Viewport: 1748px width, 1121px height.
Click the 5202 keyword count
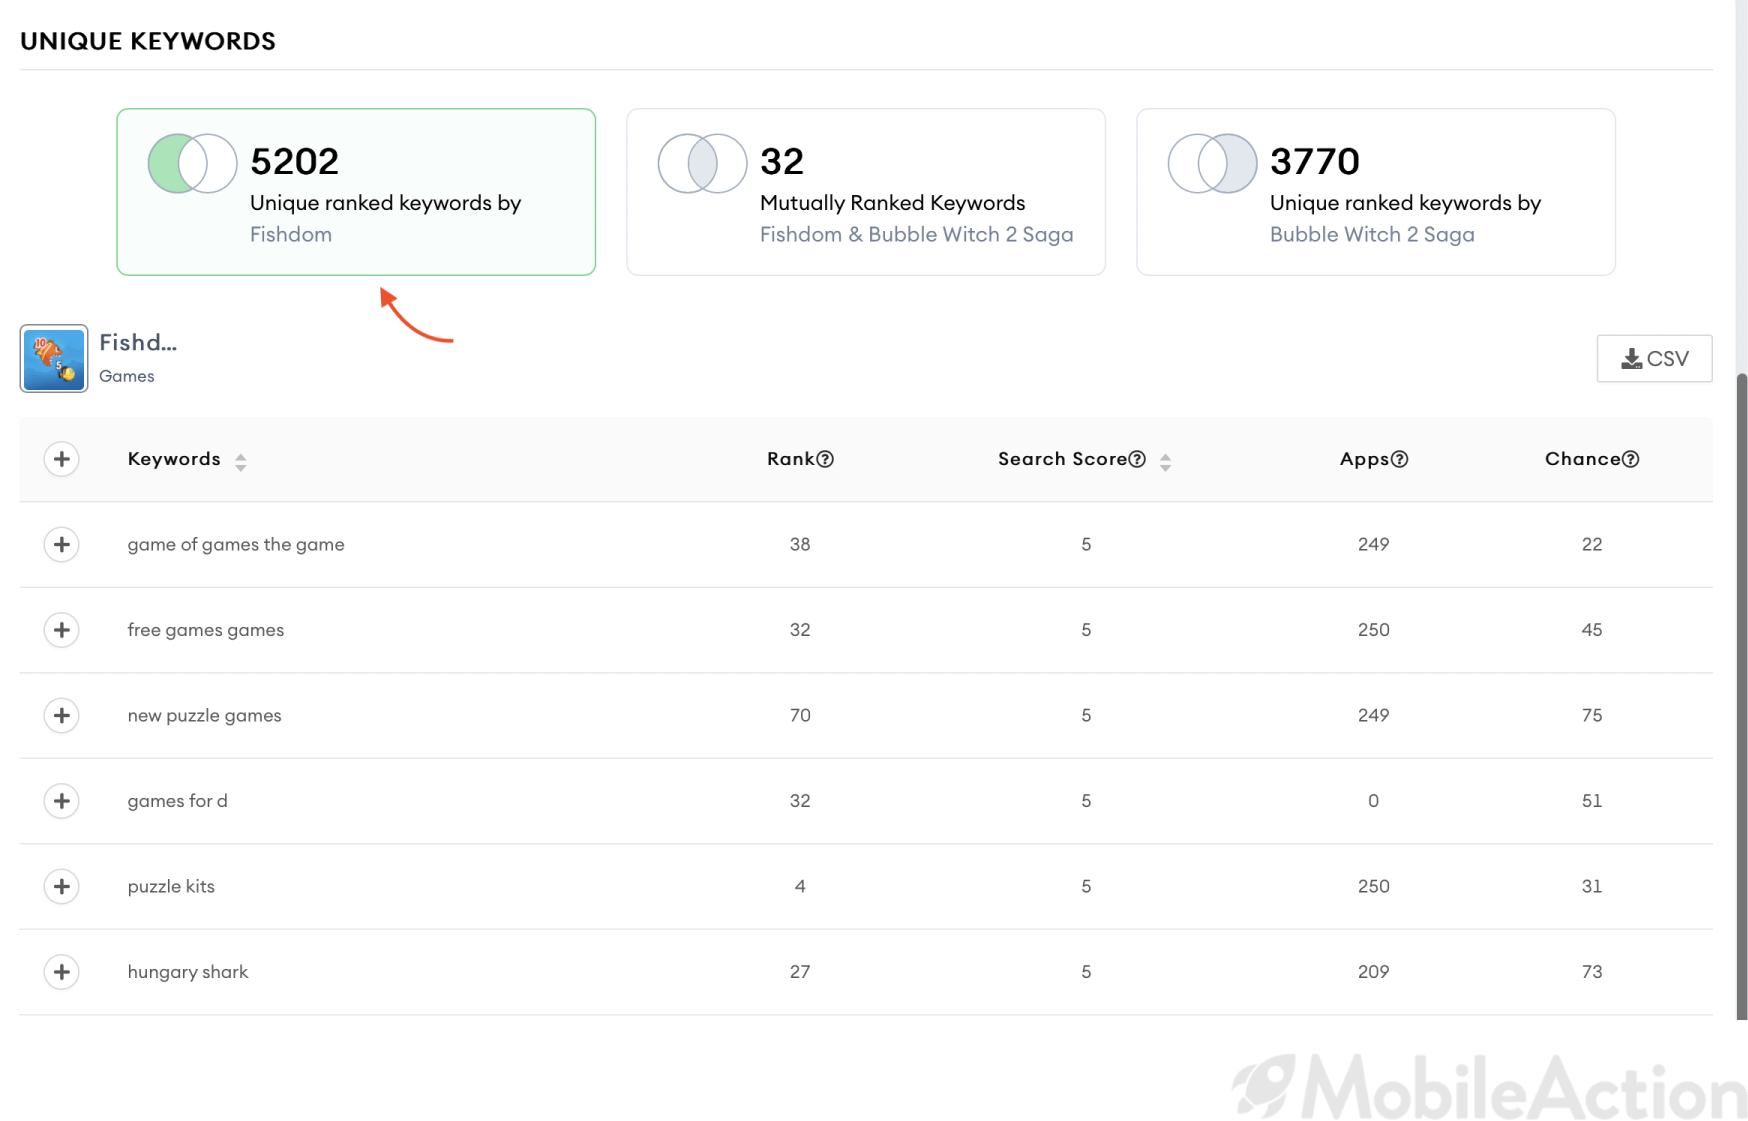tap(295, 161)
